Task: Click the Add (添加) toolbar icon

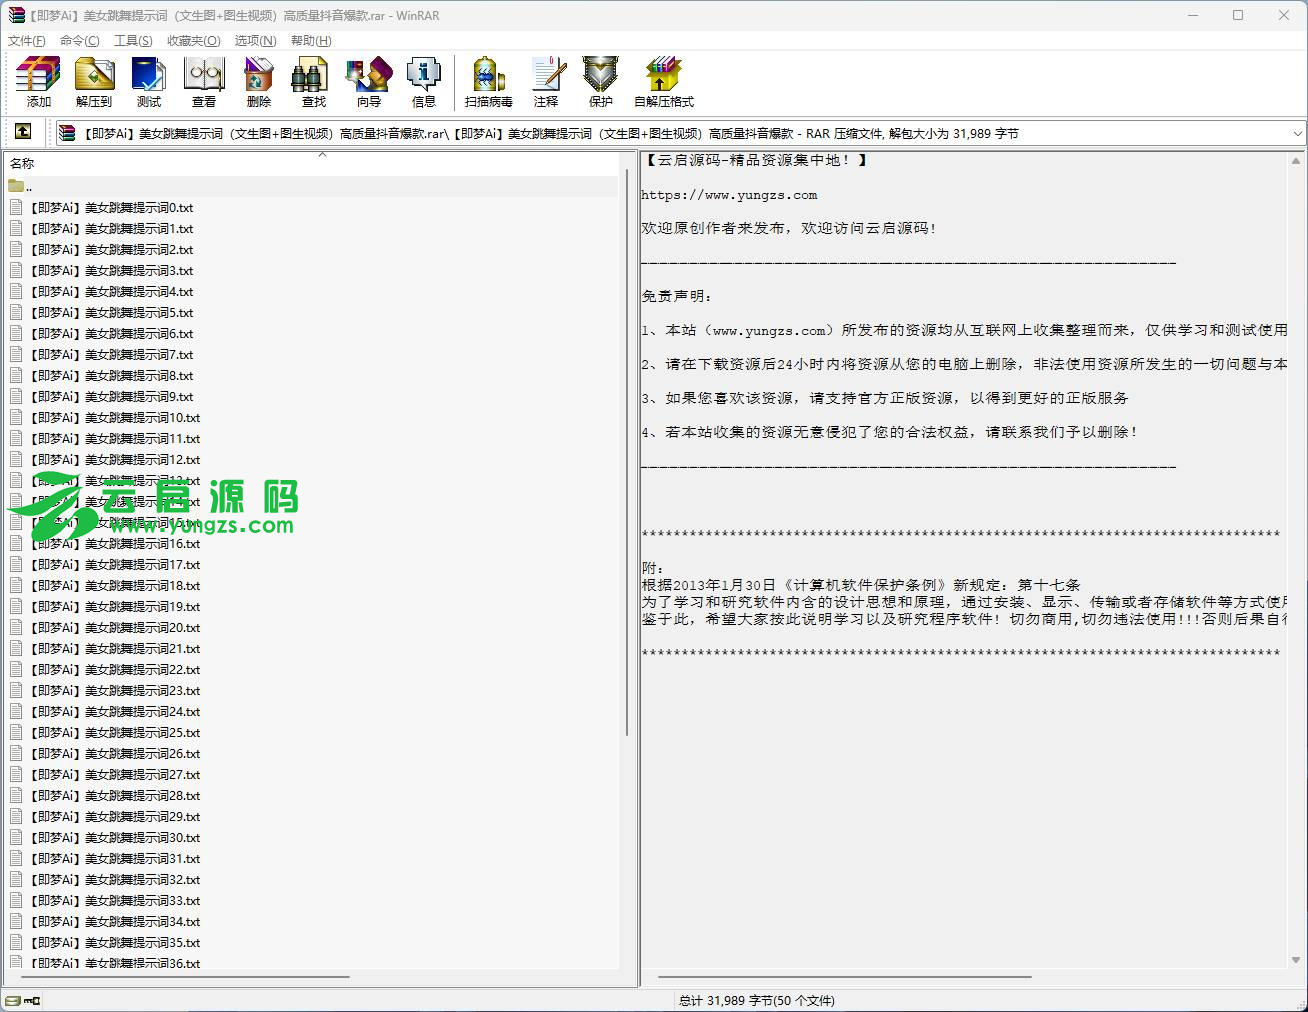Action: coord(38,82)
